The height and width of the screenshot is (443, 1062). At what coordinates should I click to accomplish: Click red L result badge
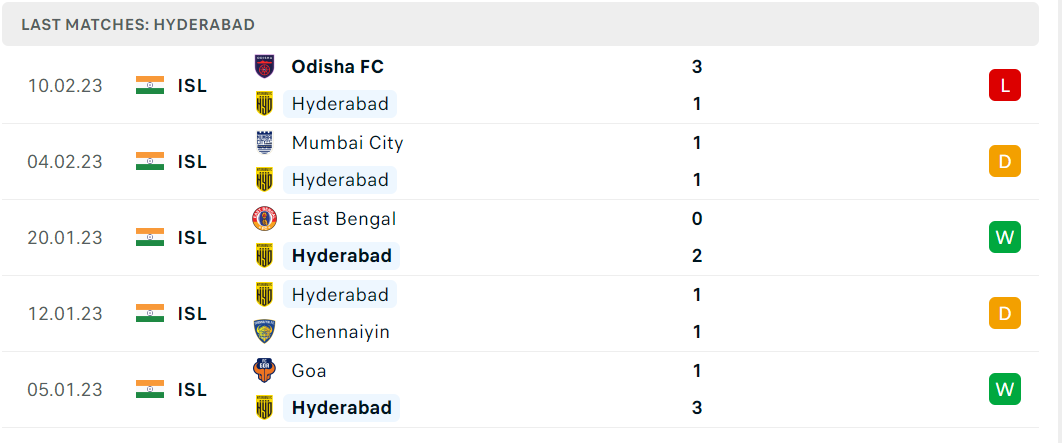tap(1004, 85)
